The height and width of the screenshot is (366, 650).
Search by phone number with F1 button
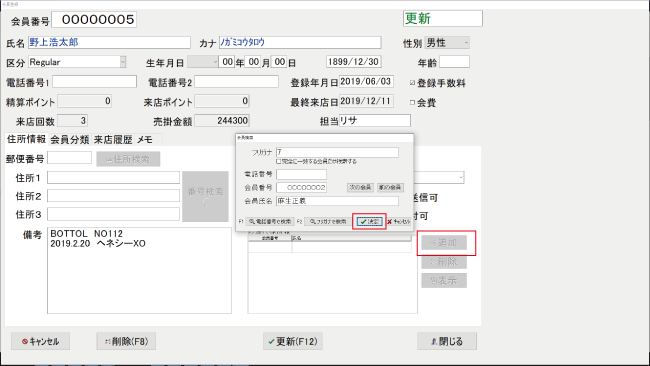[269, 222]
